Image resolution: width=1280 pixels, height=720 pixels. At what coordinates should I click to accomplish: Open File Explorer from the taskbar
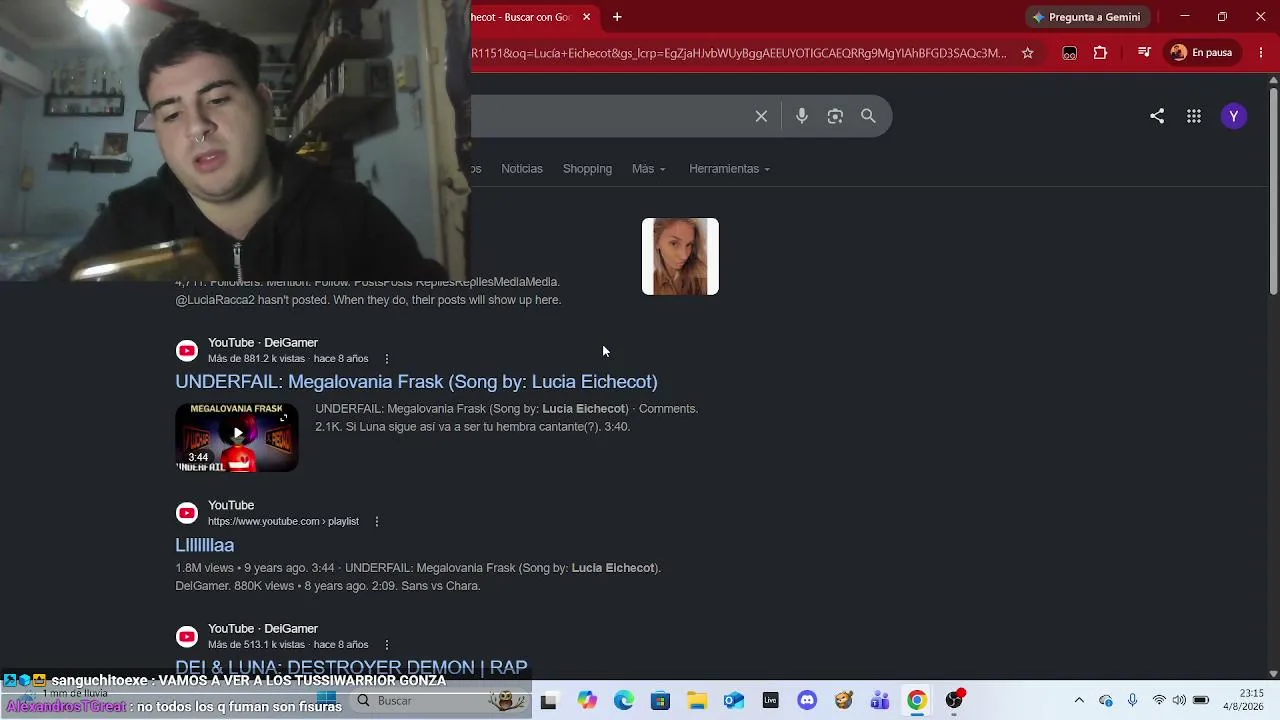(697, 701)
